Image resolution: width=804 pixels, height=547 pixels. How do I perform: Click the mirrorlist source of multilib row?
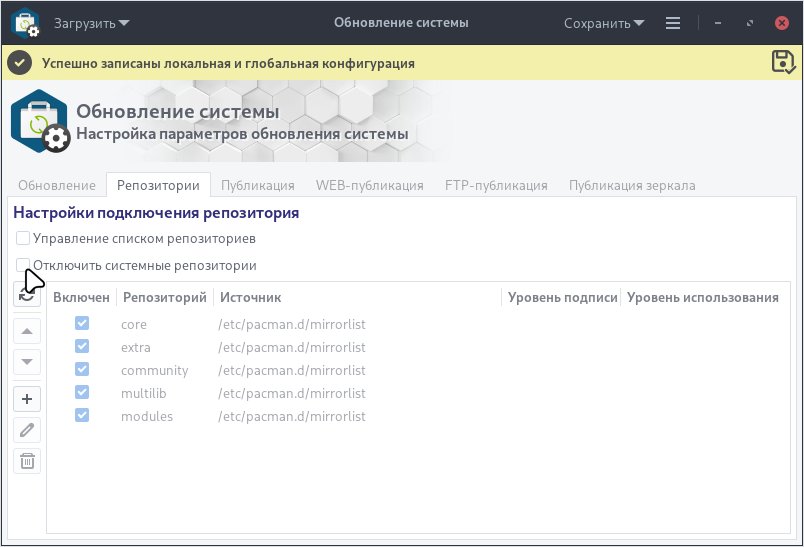pyautogui.click(x=292, y=393)
